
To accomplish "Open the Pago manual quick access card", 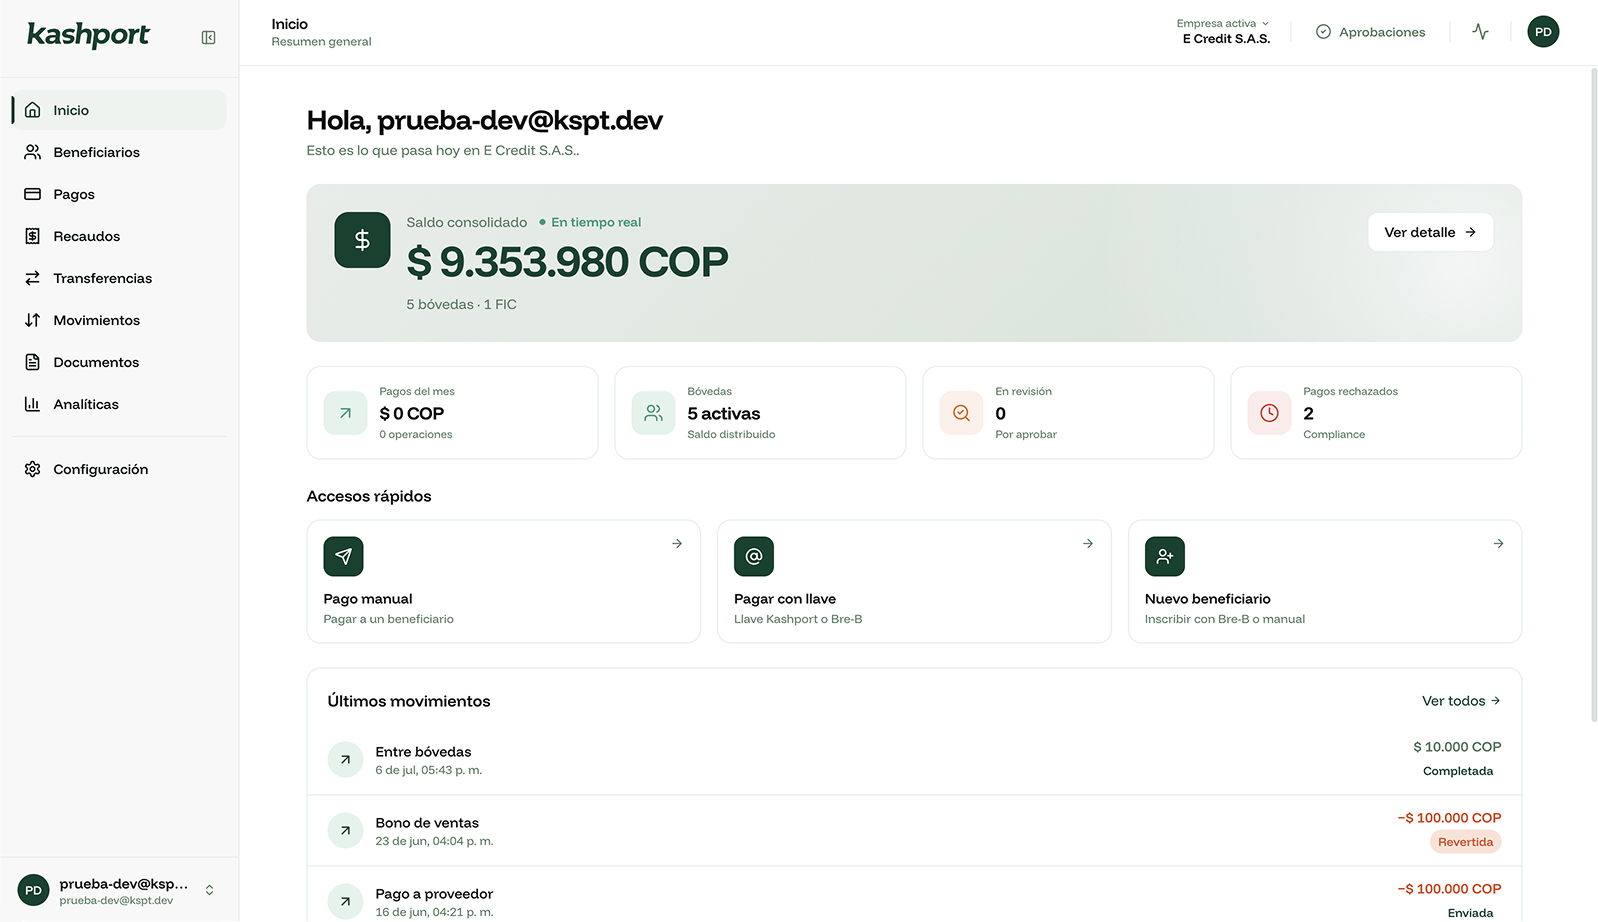I will (x=503, y=581).
